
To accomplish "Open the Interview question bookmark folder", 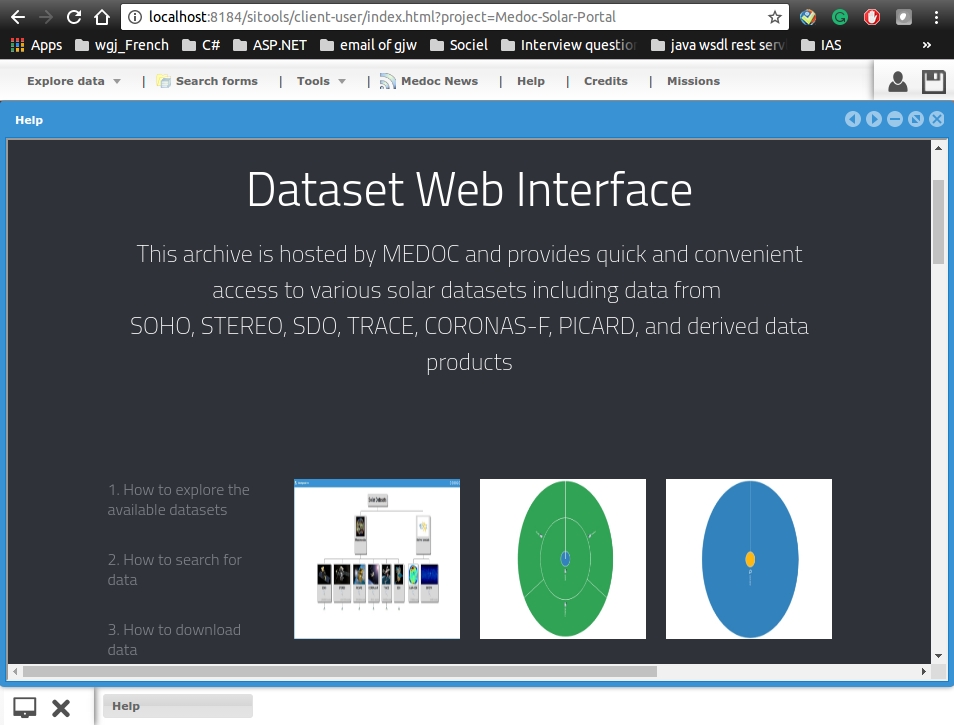I will pyautogui.click(x=569, y=45).
